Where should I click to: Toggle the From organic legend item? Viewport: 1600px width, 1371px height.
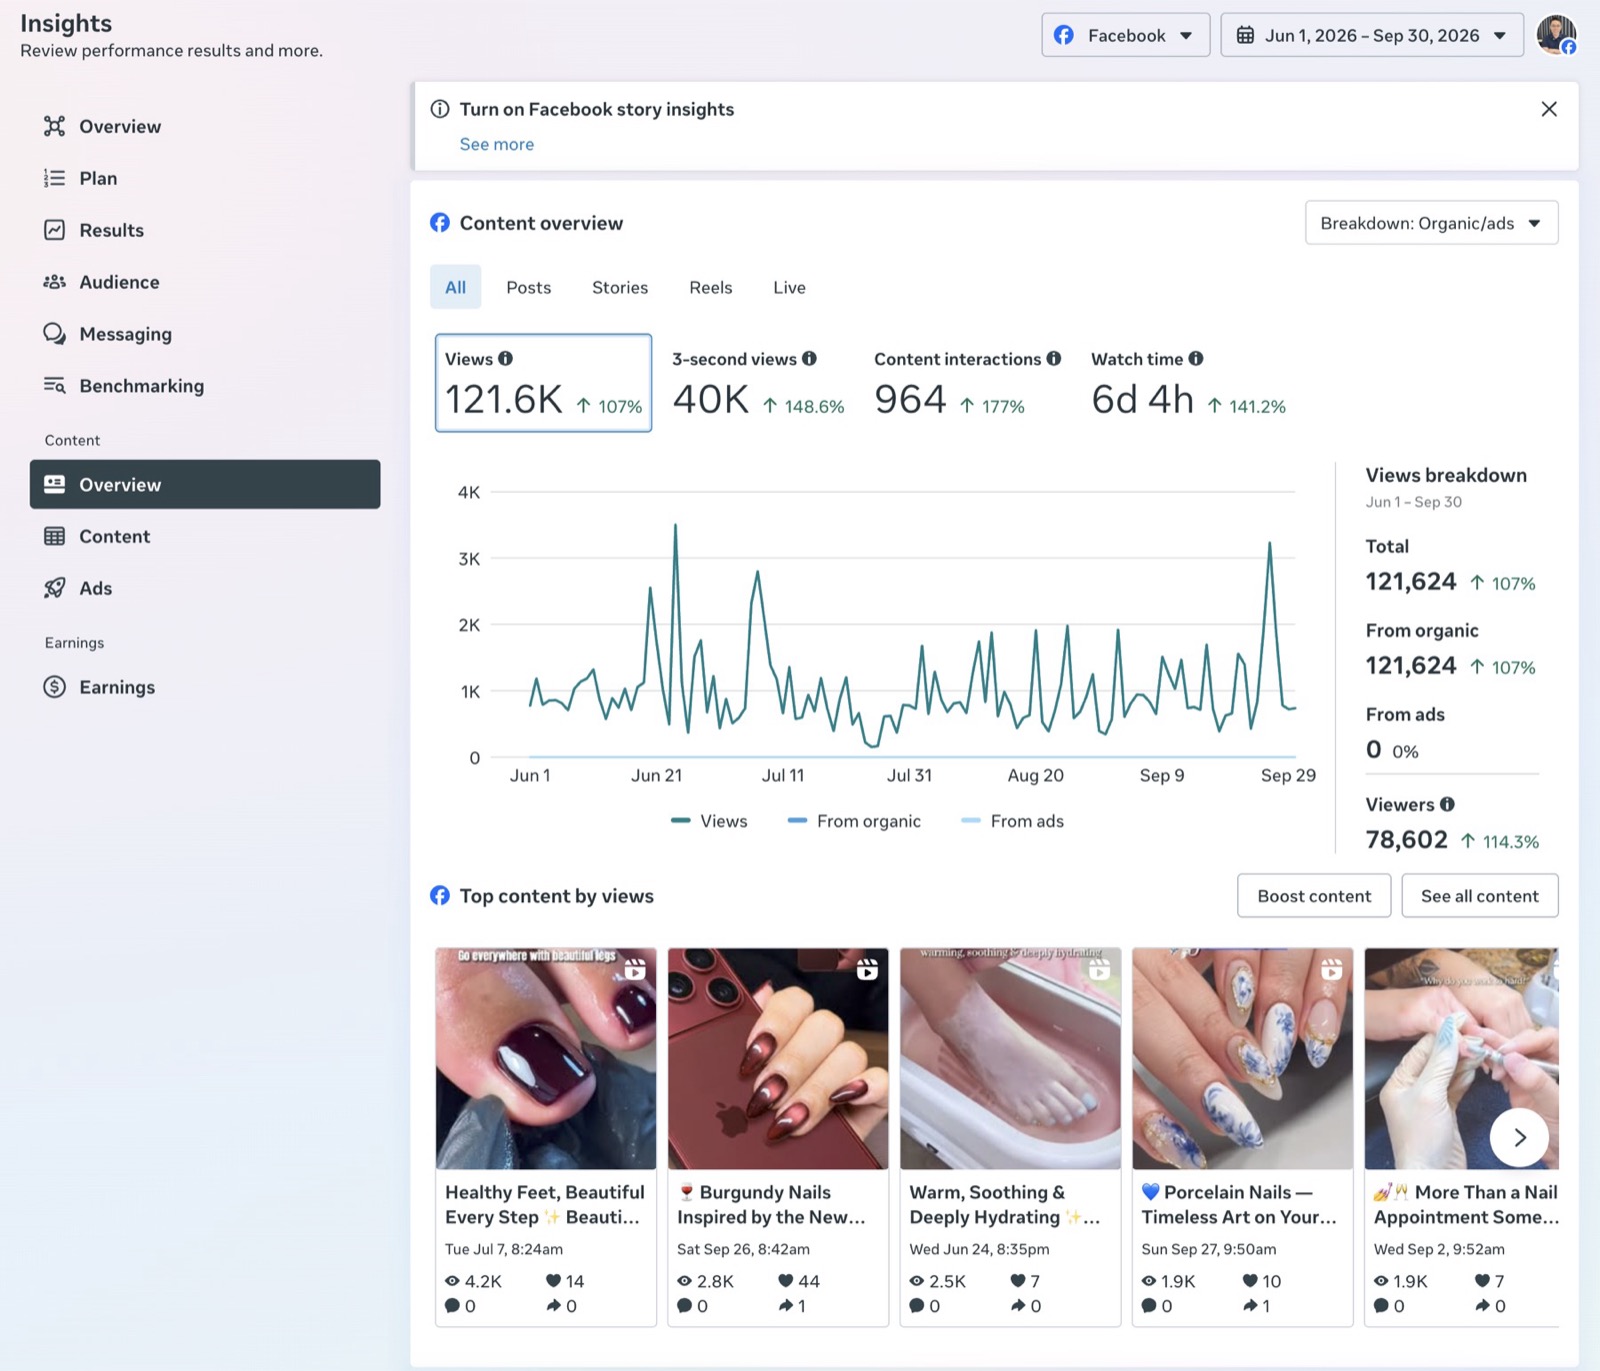point(854,821)
